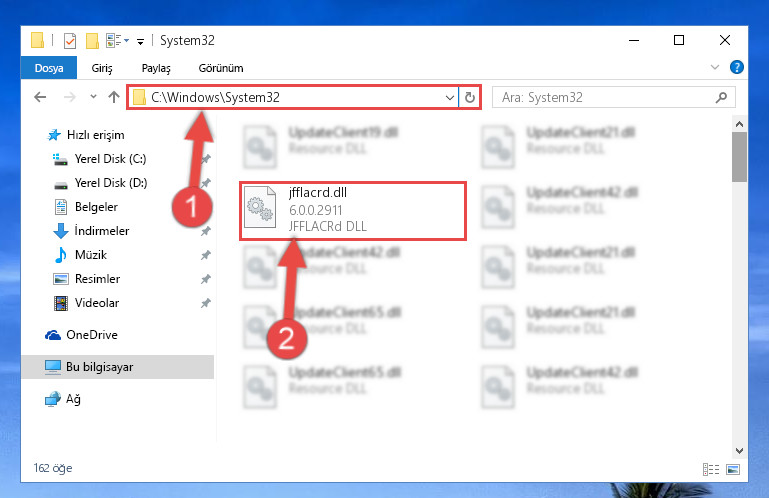Minimize the System32 window

634,41
